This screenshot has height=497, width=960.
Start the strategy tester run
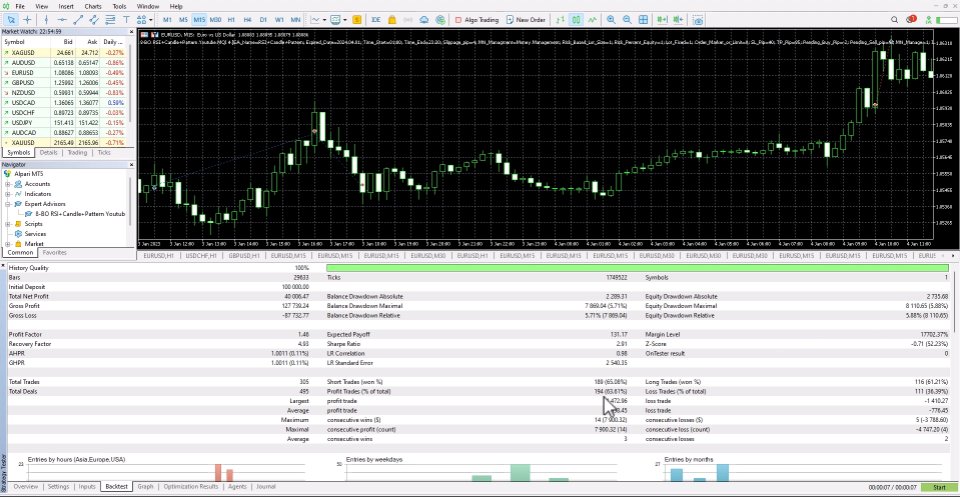[x=940, y=487]
